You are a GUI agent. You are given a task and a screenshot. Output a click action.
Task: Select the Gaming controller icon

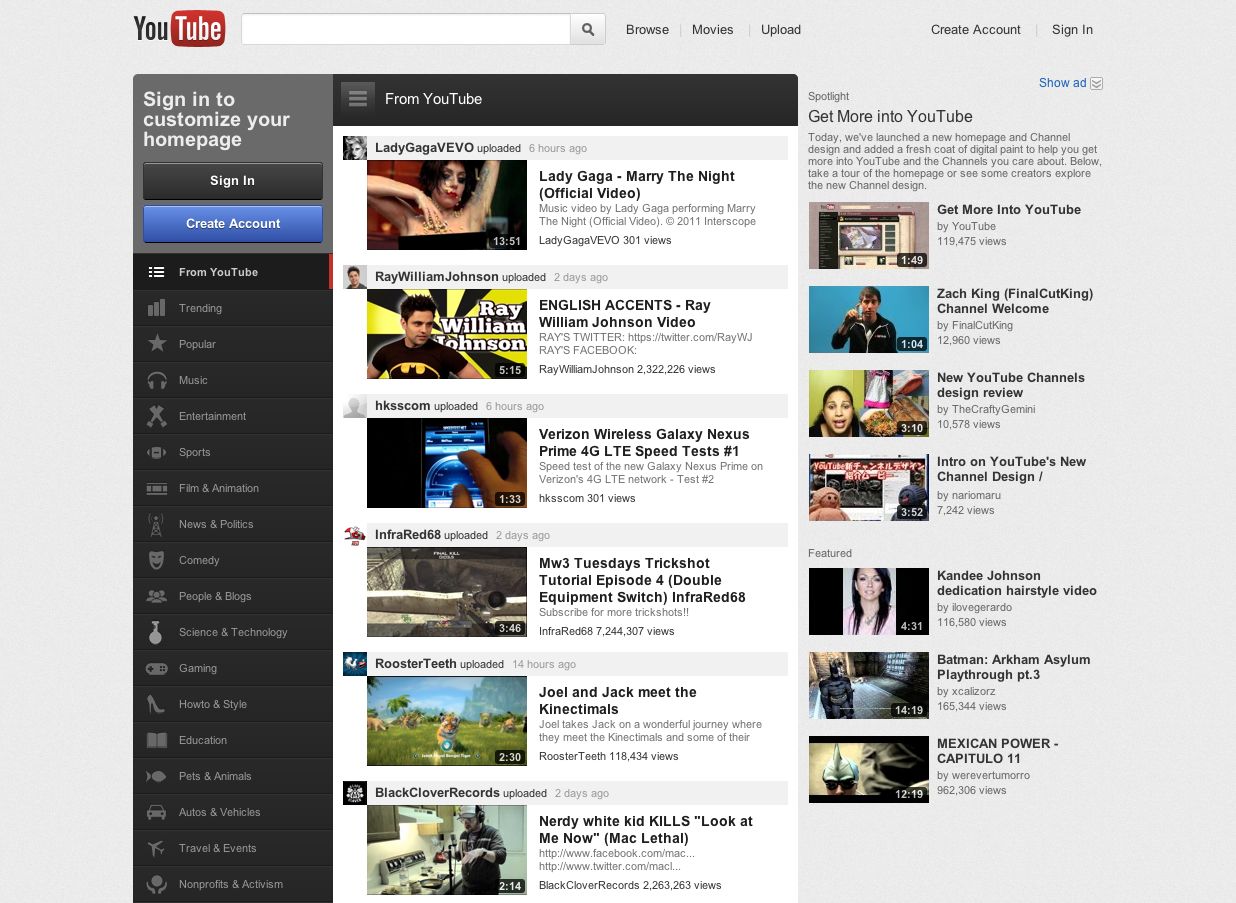[x=157, y=668]
